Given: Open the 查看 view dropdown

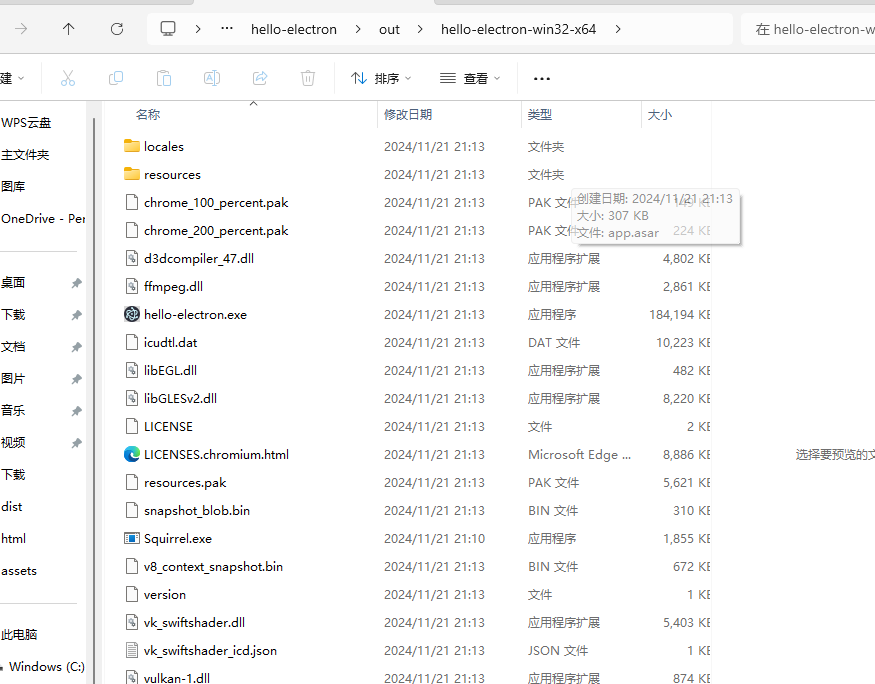Looking at the screenshot, I should [x=470, y=79].
